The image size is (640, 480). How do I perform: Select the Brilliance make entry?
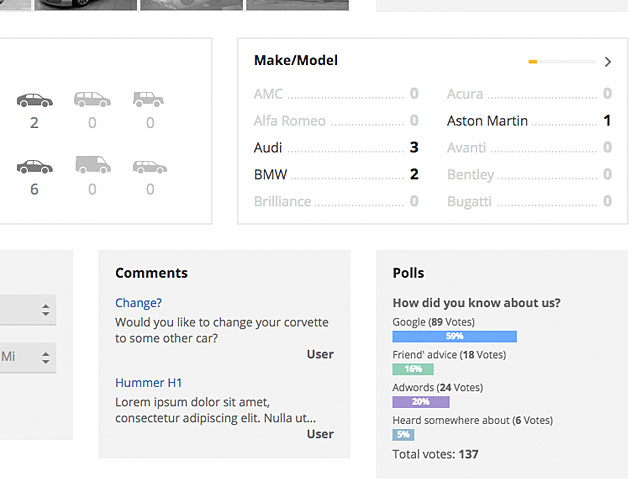[336, 201]
